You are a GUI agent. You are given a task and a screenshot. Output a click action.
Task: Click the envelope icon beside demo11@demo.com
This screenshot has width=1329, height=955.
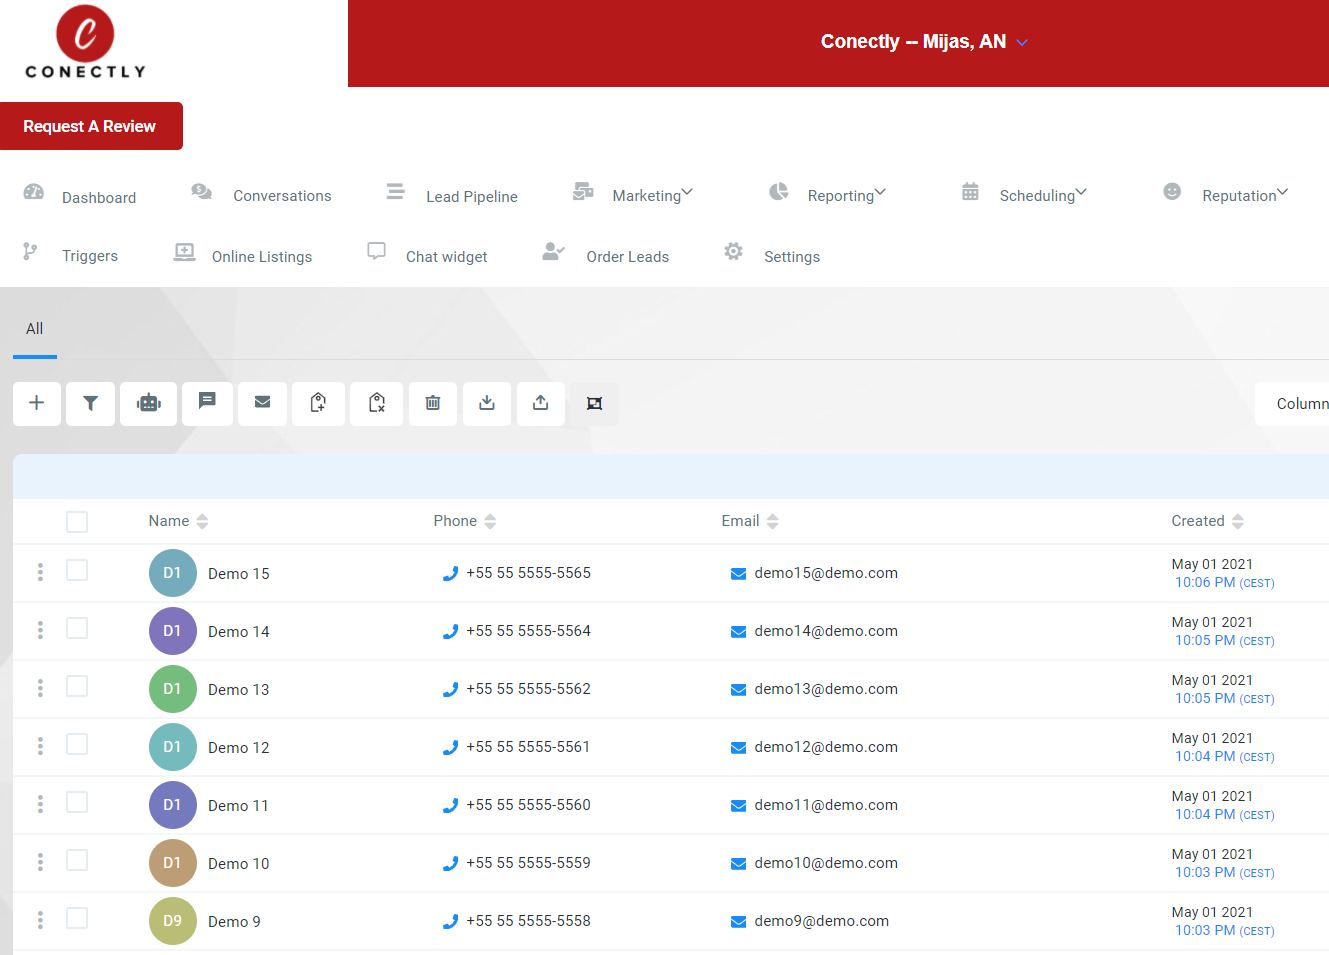click(738, 806)
